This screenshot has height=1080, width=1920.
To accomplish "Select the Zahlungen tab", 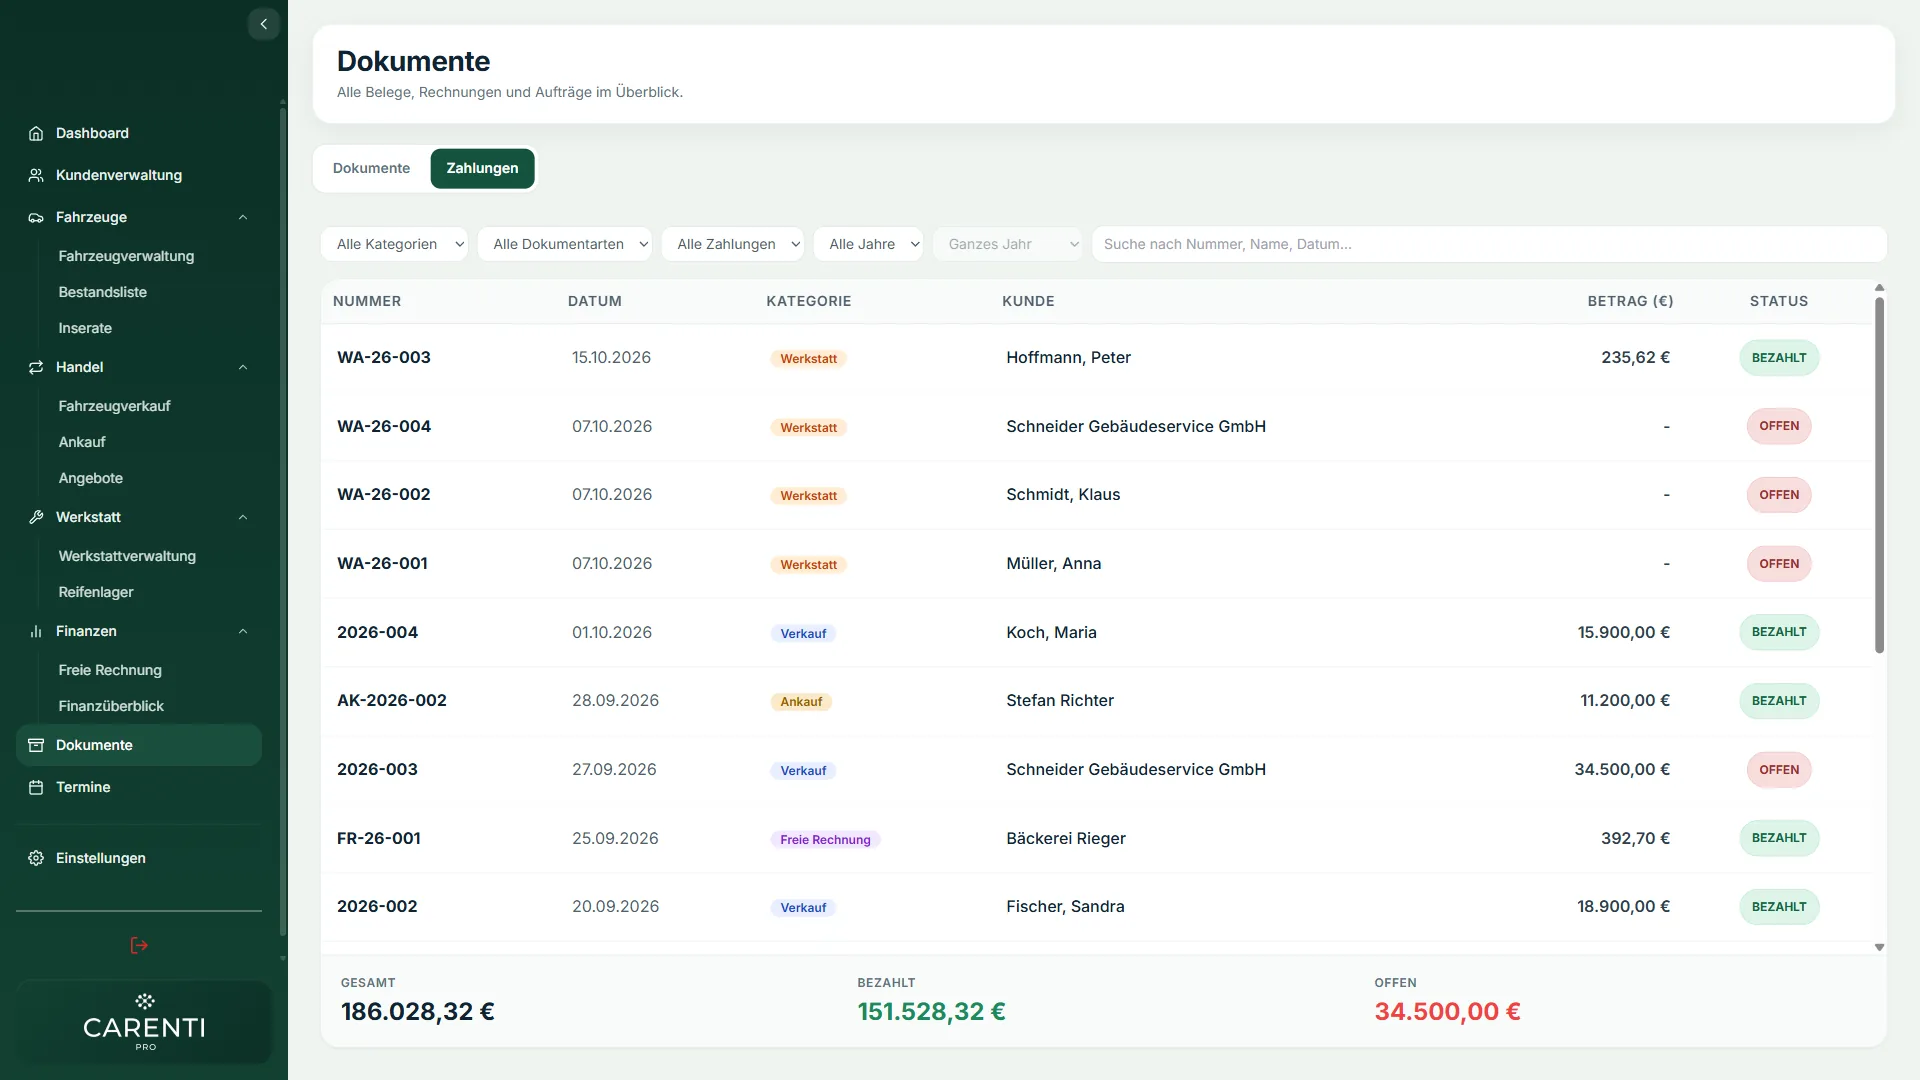I will pos(482,168).
